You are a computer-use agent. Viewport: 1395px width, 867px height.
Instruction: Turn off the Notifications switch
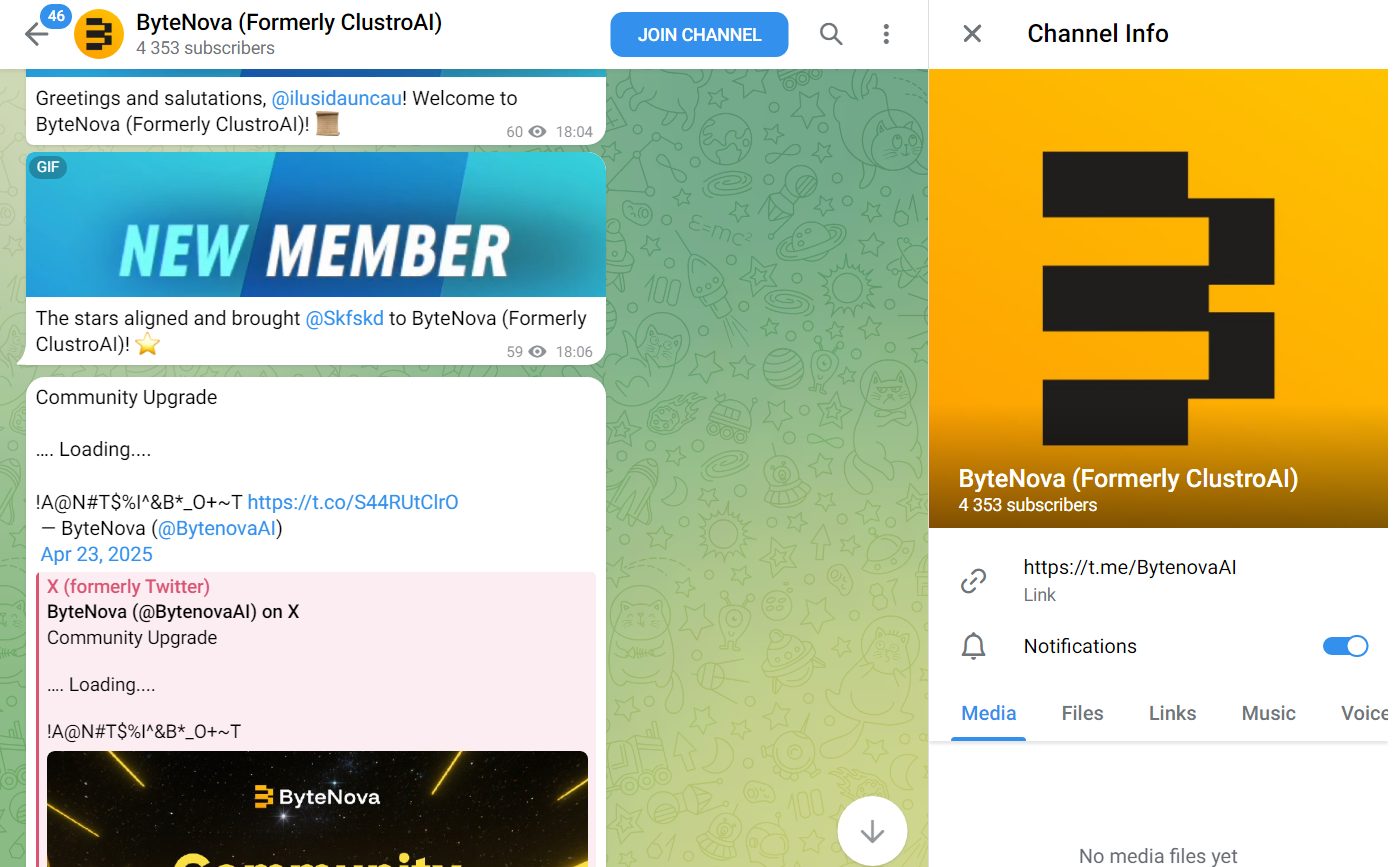pos(1345,646)
